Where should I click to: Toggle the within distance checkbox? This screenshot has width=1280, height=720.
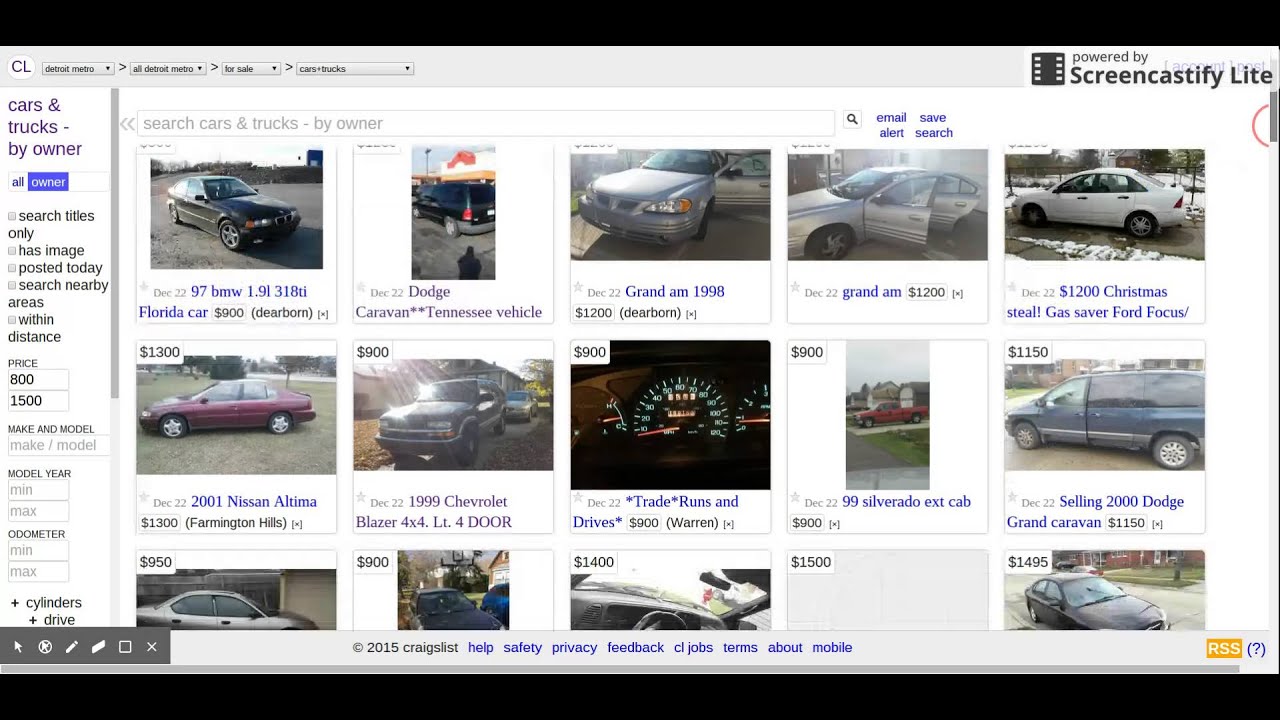tap(12, 320)
